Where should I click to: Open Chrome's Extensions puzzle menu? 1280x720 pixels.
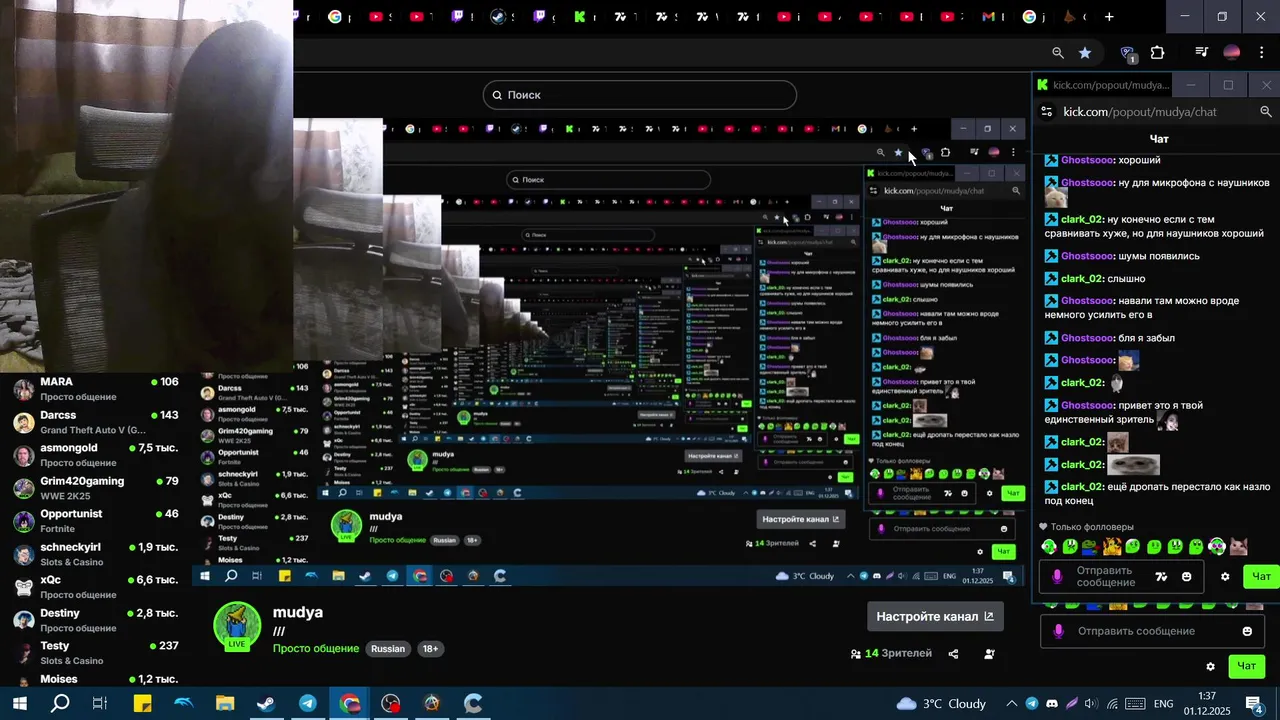[x=1158, y=53]
